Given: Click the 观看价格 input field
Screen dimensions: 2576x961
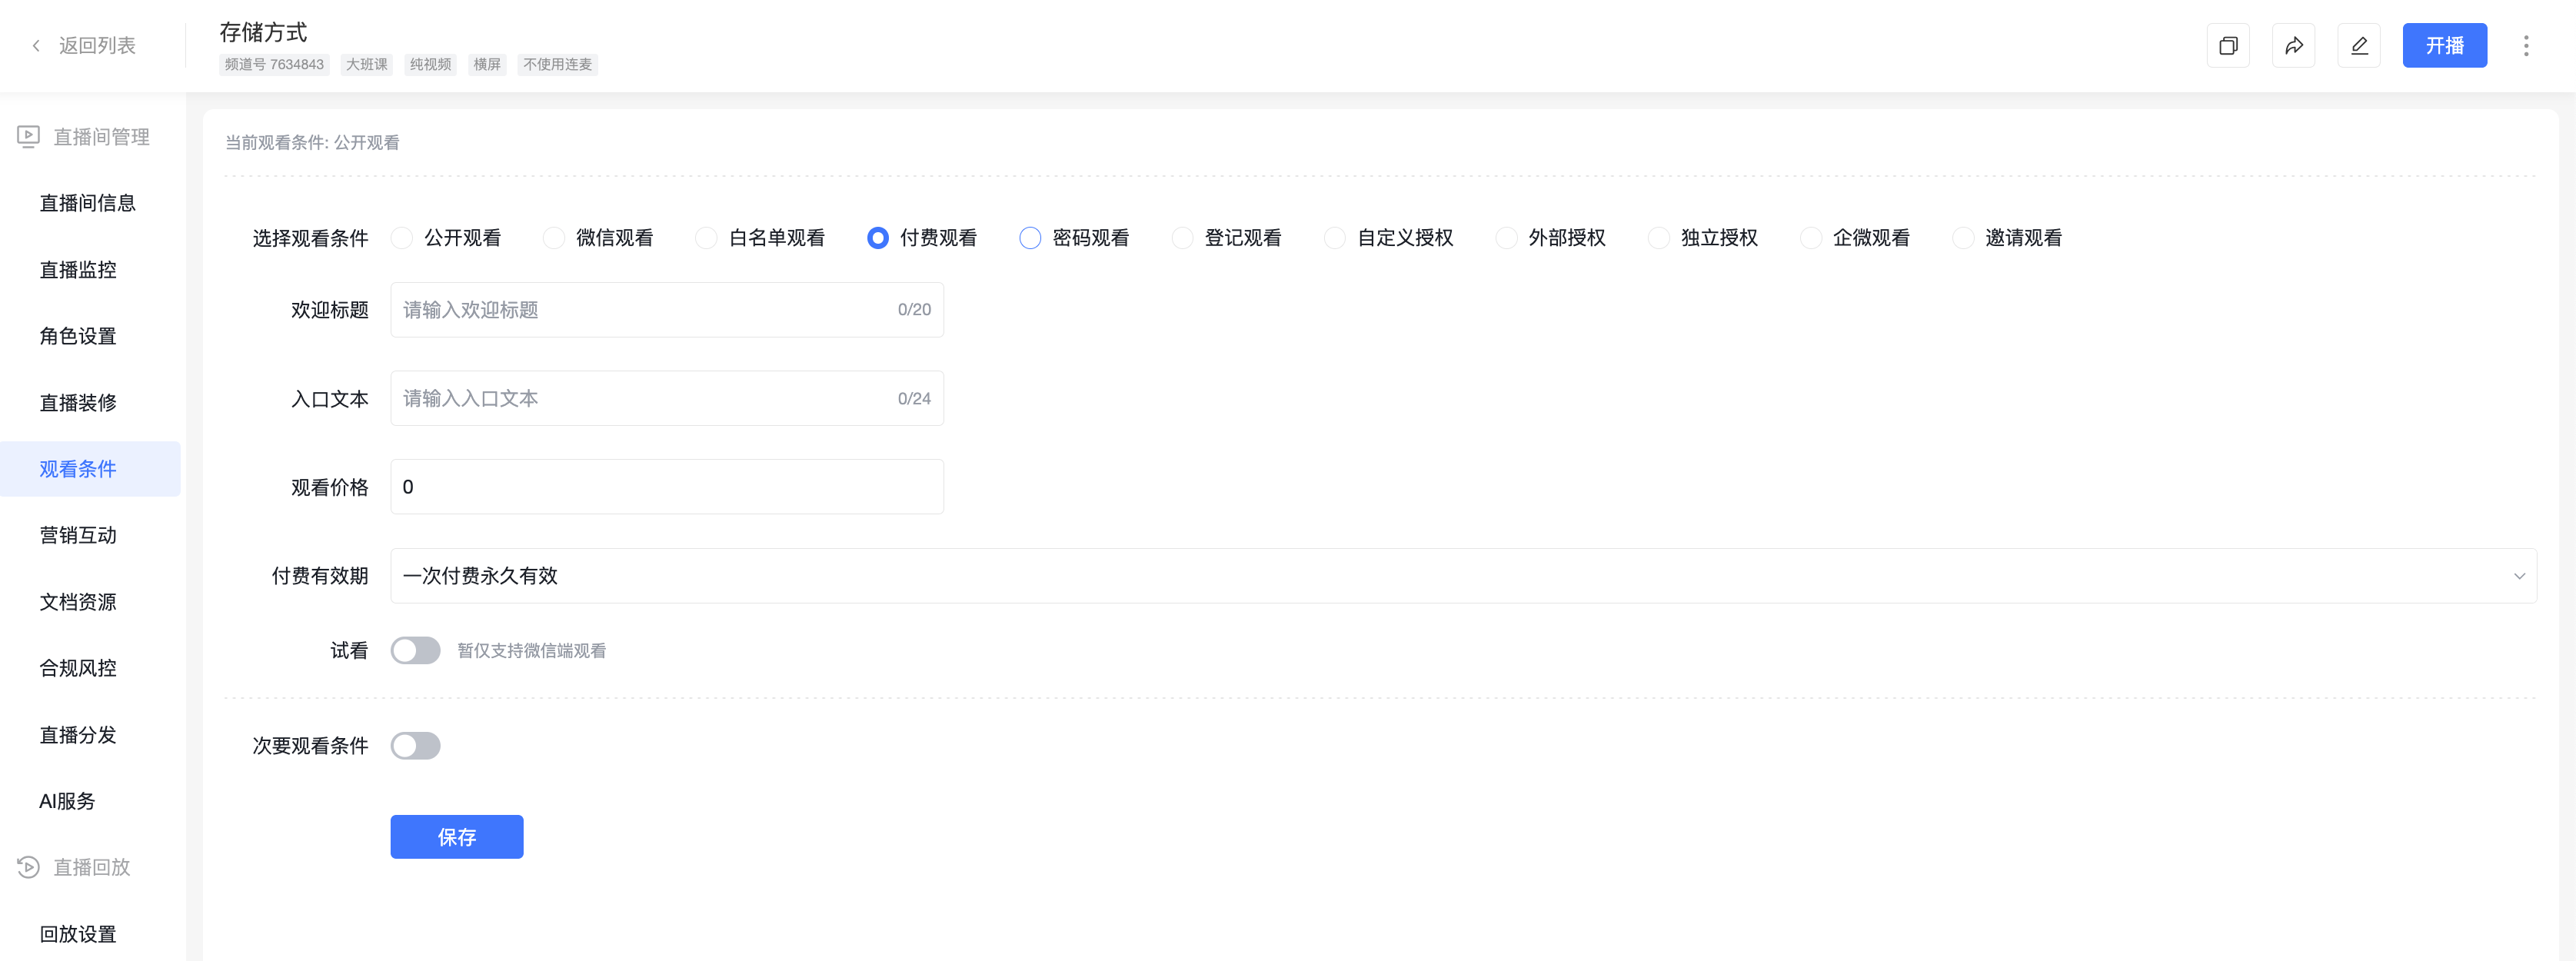Looking at the screenshot, I should coord(667,487).
